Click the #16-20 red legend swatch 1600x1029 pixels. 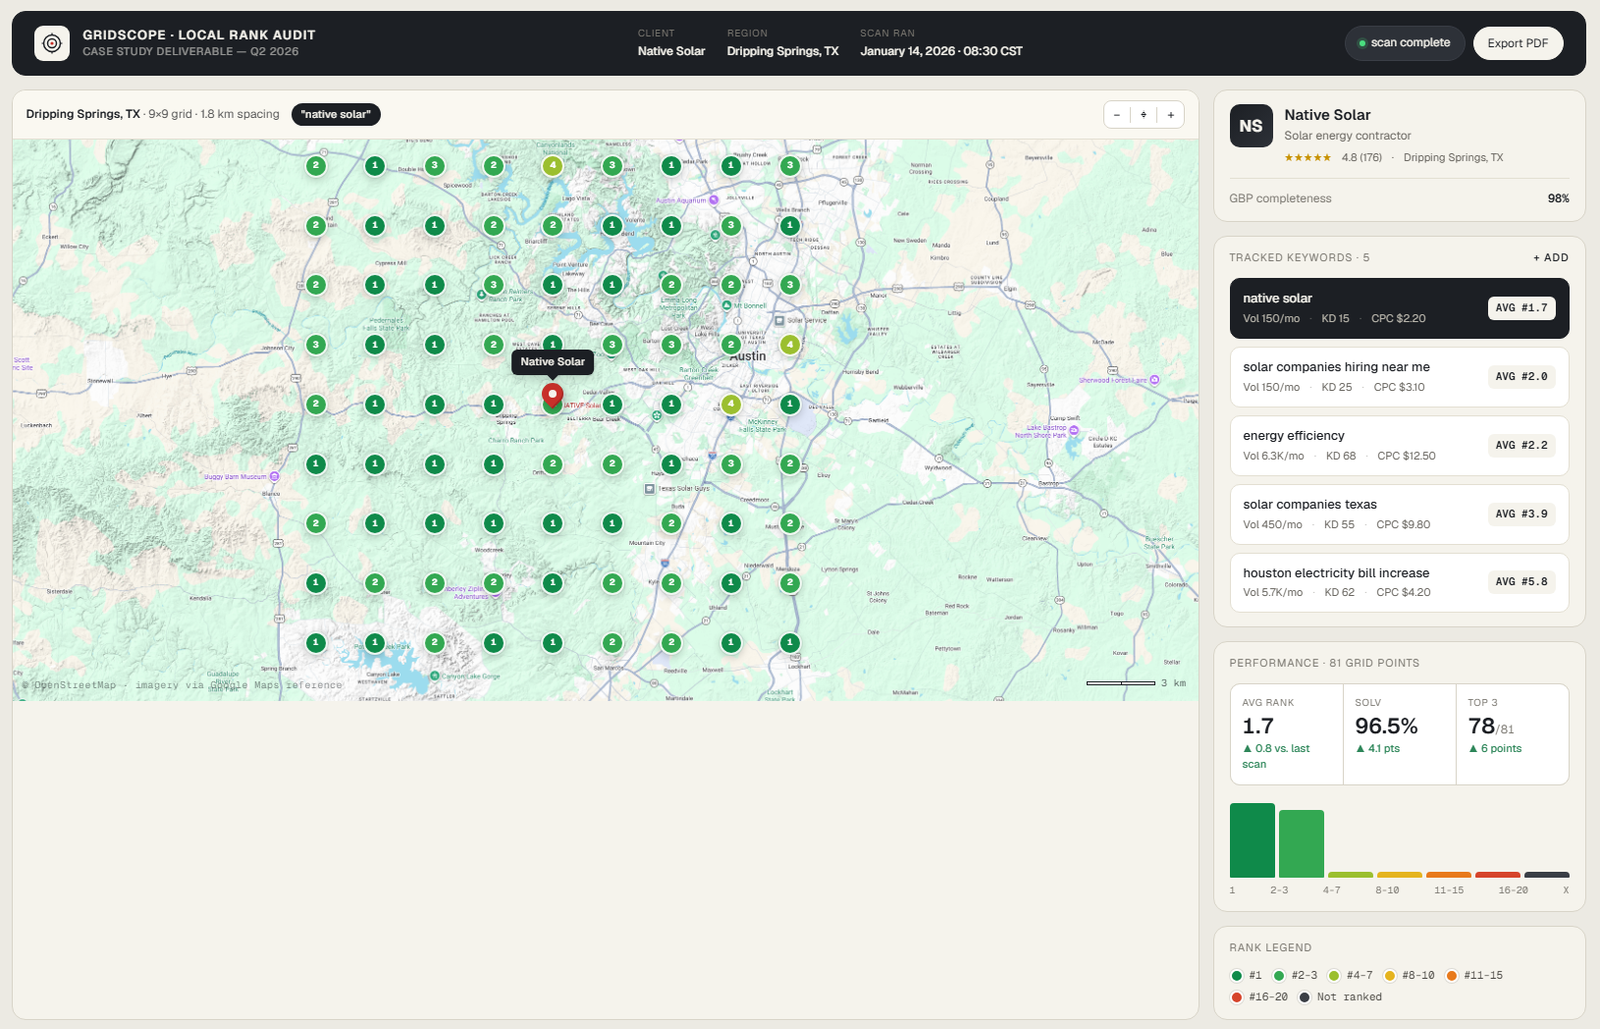(1237, 997)
